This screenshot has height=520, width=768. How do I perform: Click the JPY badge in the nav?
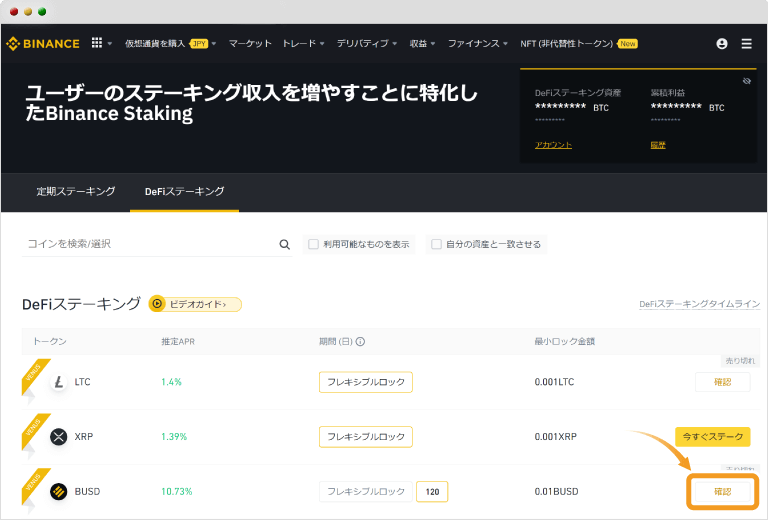[199, 44]
